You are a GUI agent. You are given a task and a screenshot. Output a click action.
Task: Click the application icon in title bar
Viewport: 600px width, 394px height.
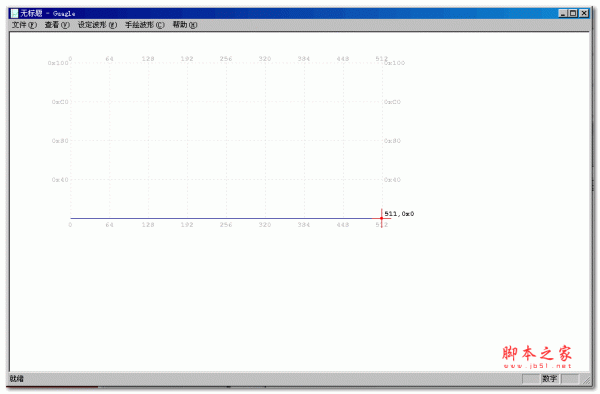(x=14, y=13)
